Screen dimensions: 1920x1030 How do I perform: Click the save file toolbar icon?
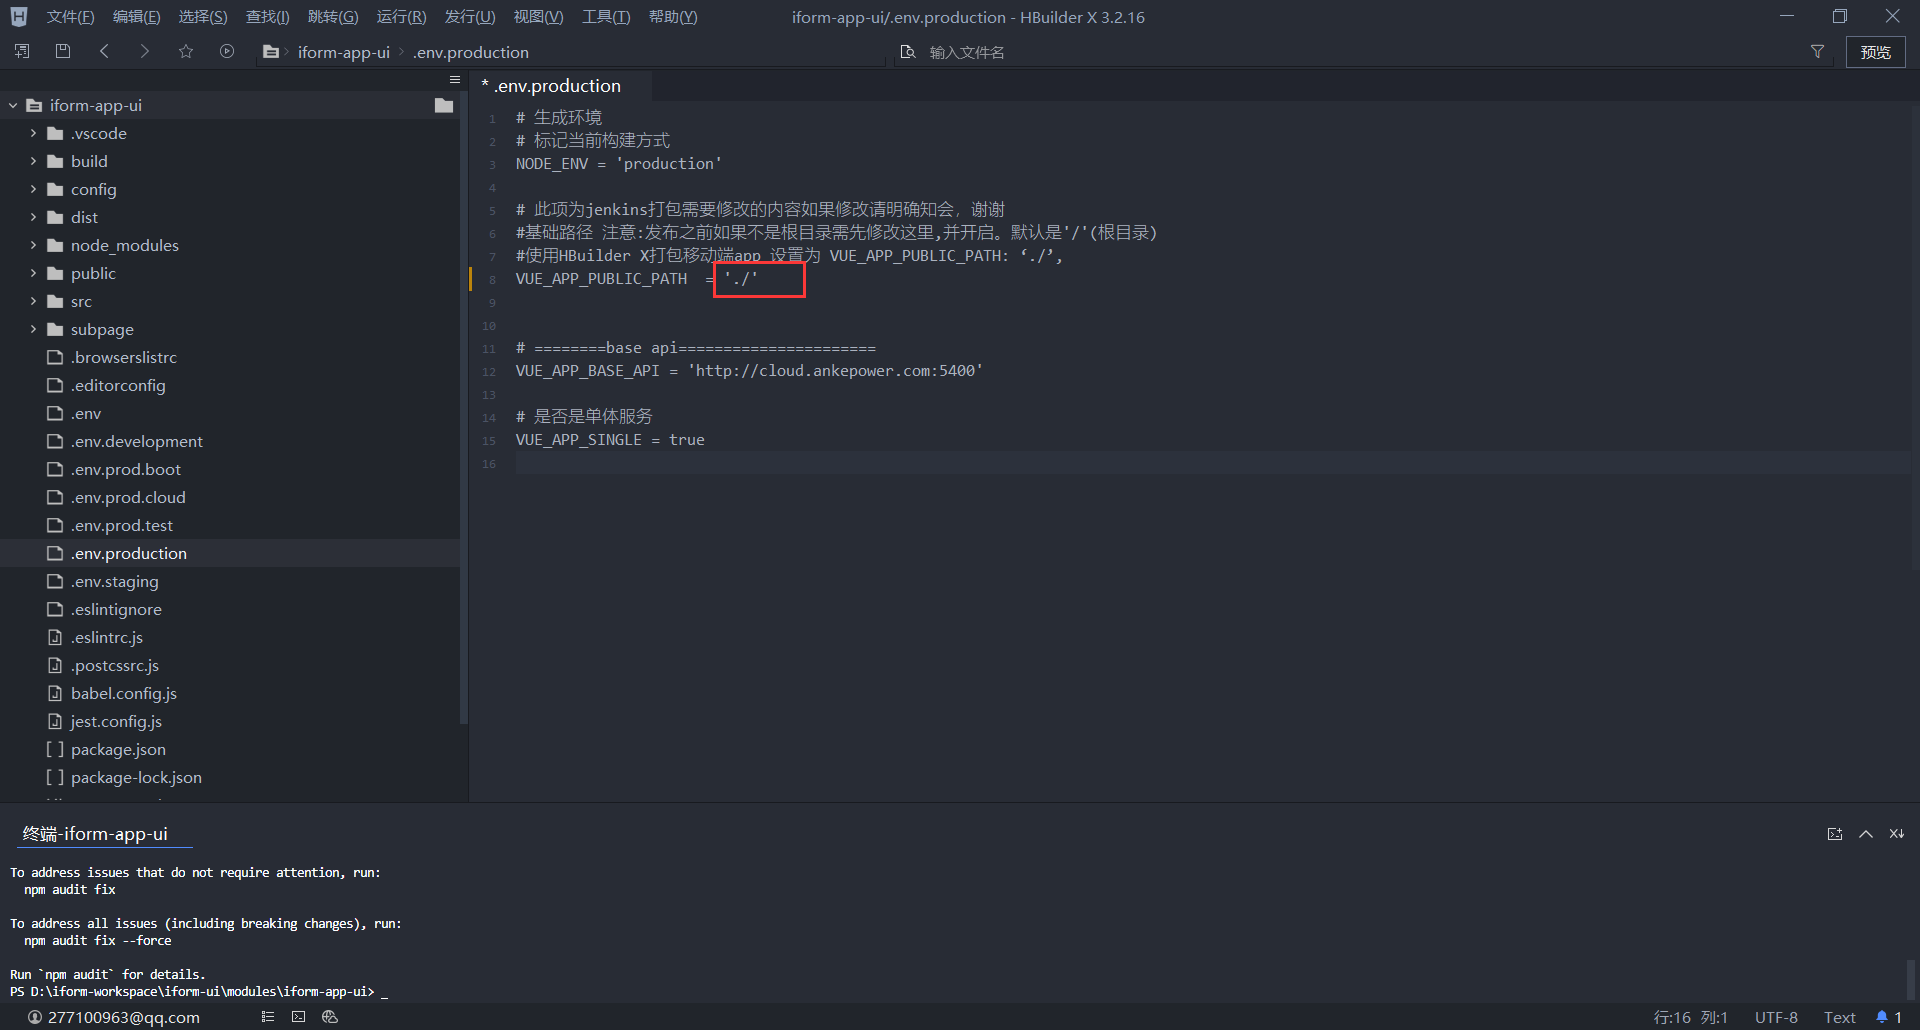coord(63,52)
